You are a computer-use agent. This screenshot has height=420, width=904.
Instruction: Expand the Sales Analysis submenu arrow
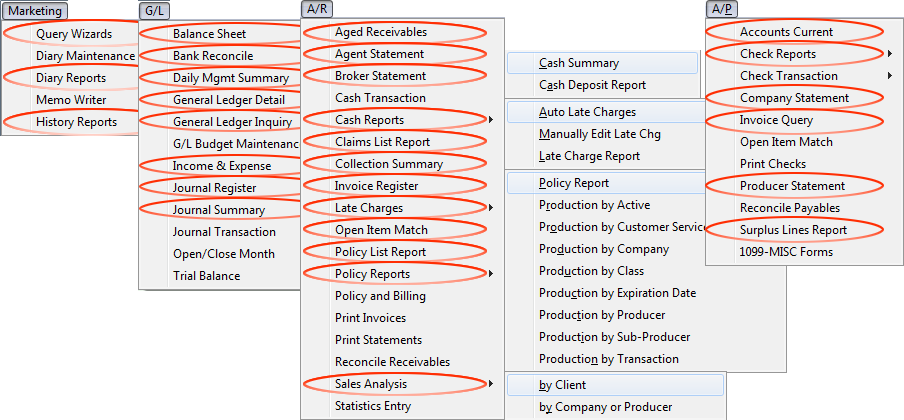point(491,384)
